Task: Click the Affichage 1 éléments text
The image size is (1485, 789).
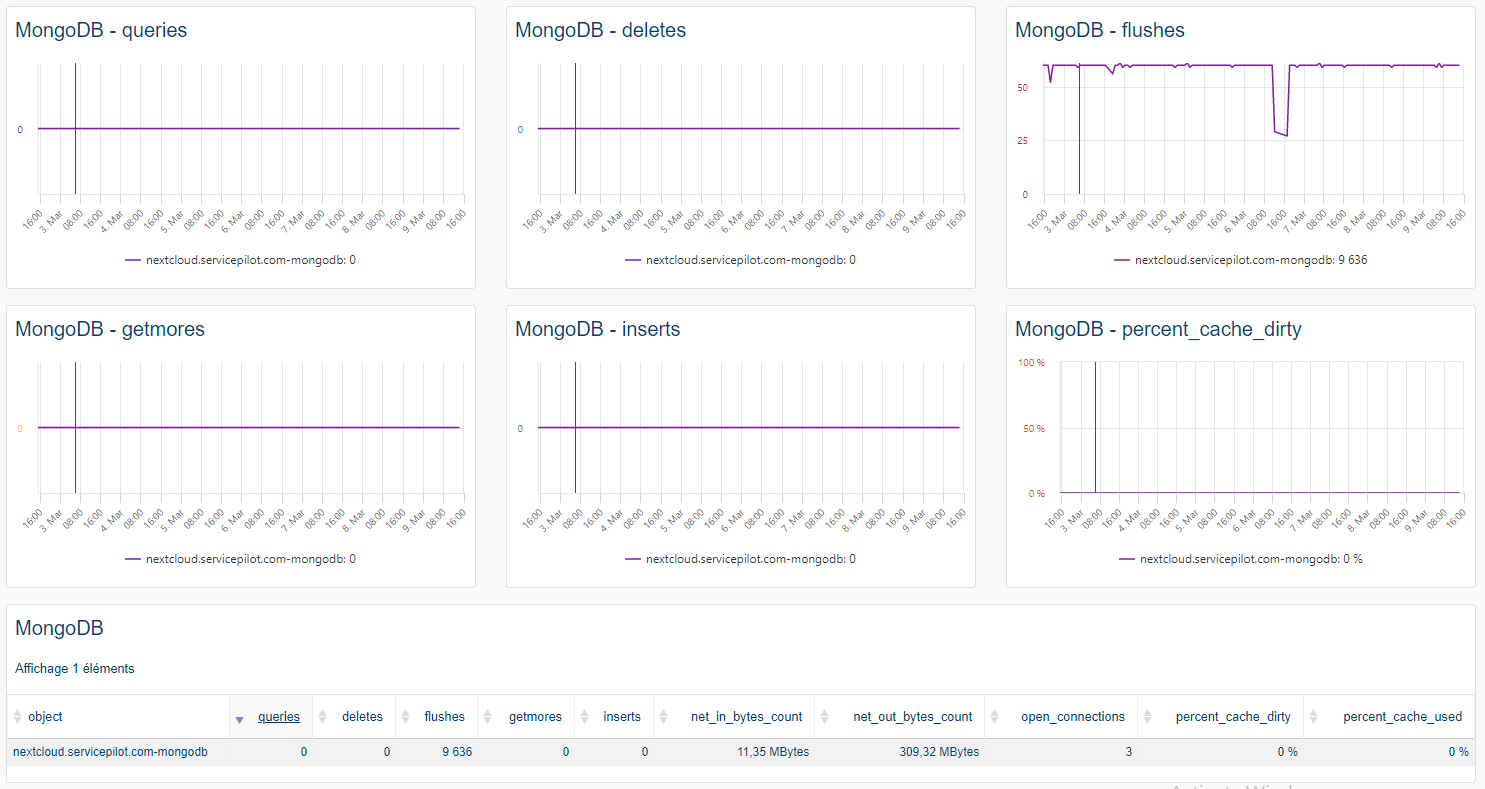Action: tap(74, 668)
